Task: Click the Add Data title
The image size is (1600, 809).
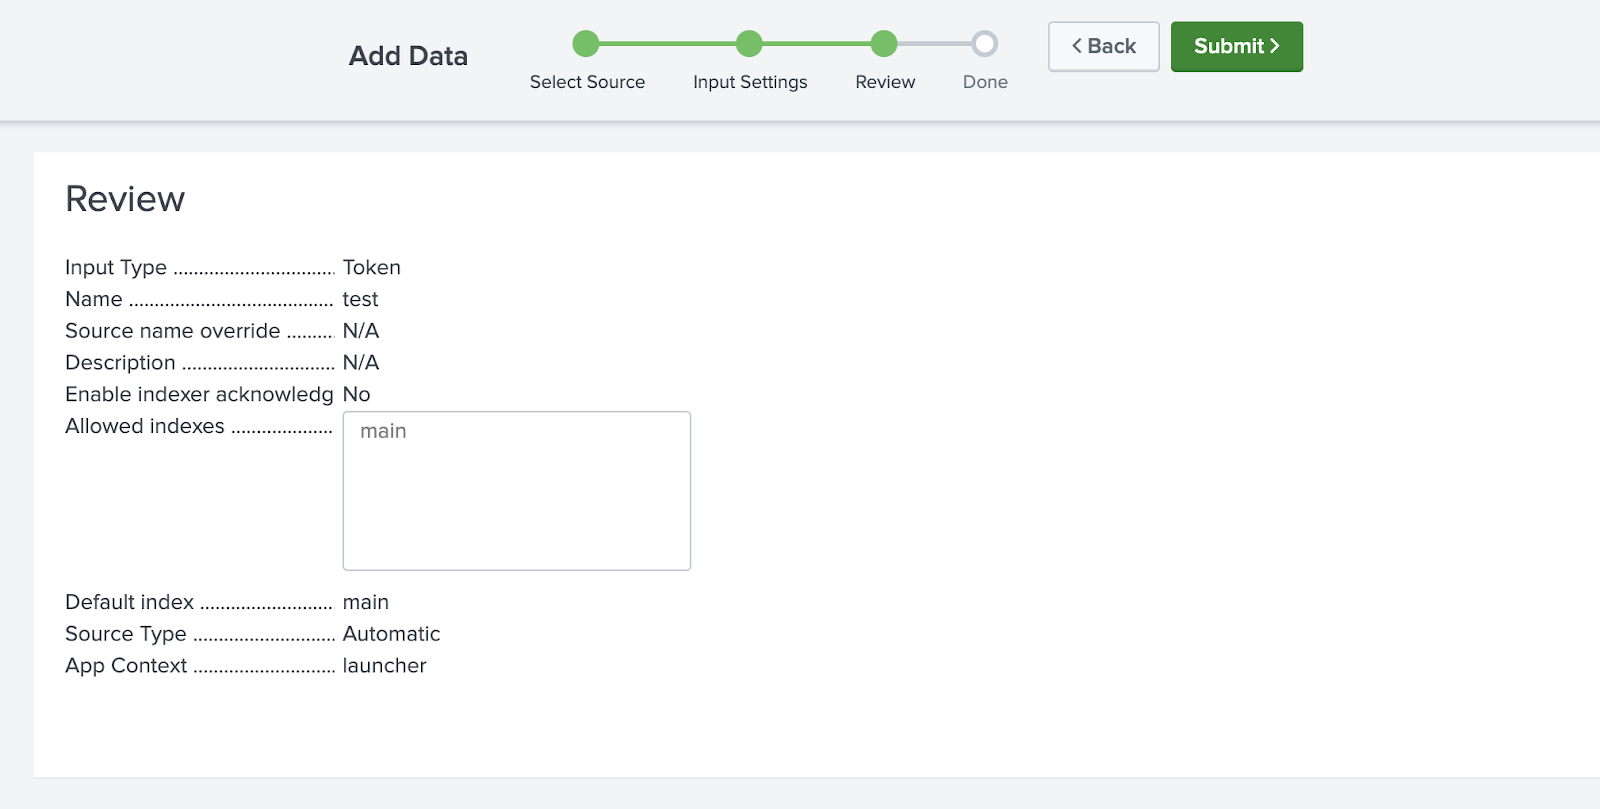Action: [x=408, y=56]
